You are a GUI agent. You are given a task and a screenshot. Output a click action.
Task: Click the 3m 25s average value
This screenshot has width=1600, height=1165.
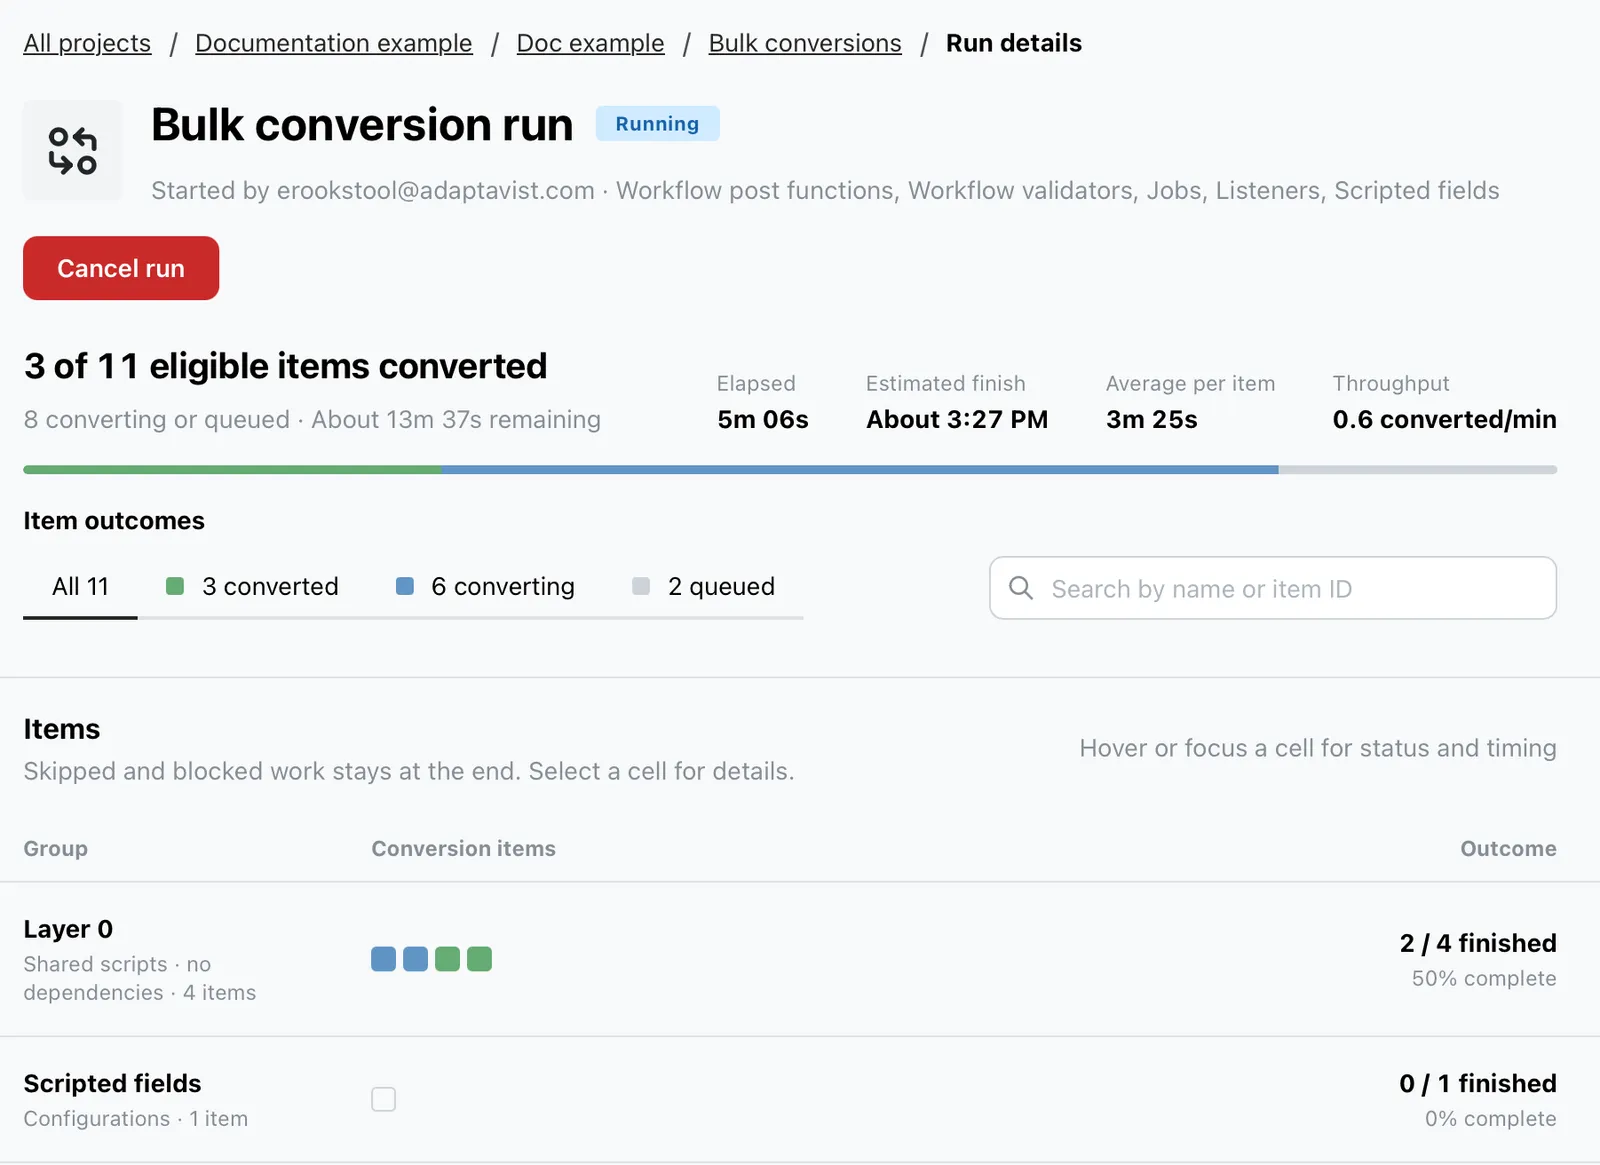pos(1151,419)
